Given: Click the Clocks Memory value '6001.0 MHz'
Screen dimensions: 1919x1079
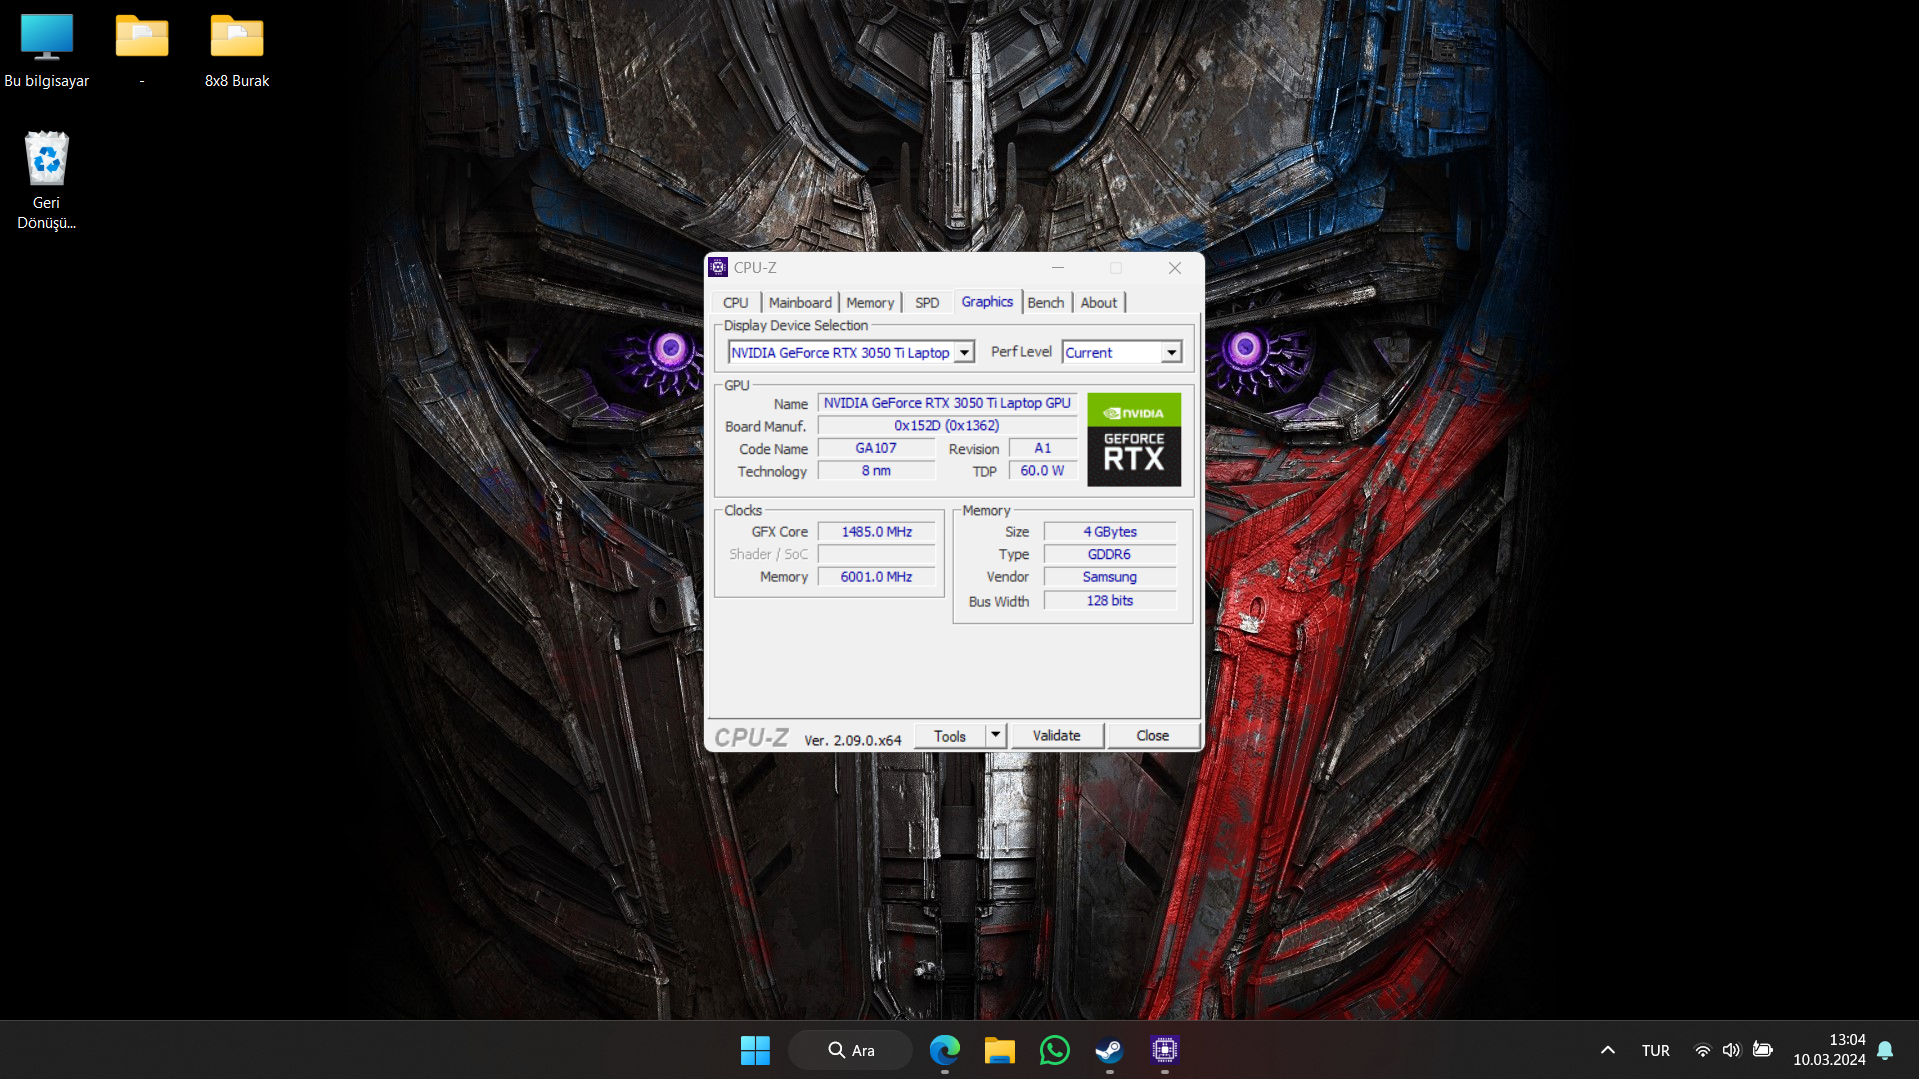Looking at the screenshot, I should coord(877,577).
